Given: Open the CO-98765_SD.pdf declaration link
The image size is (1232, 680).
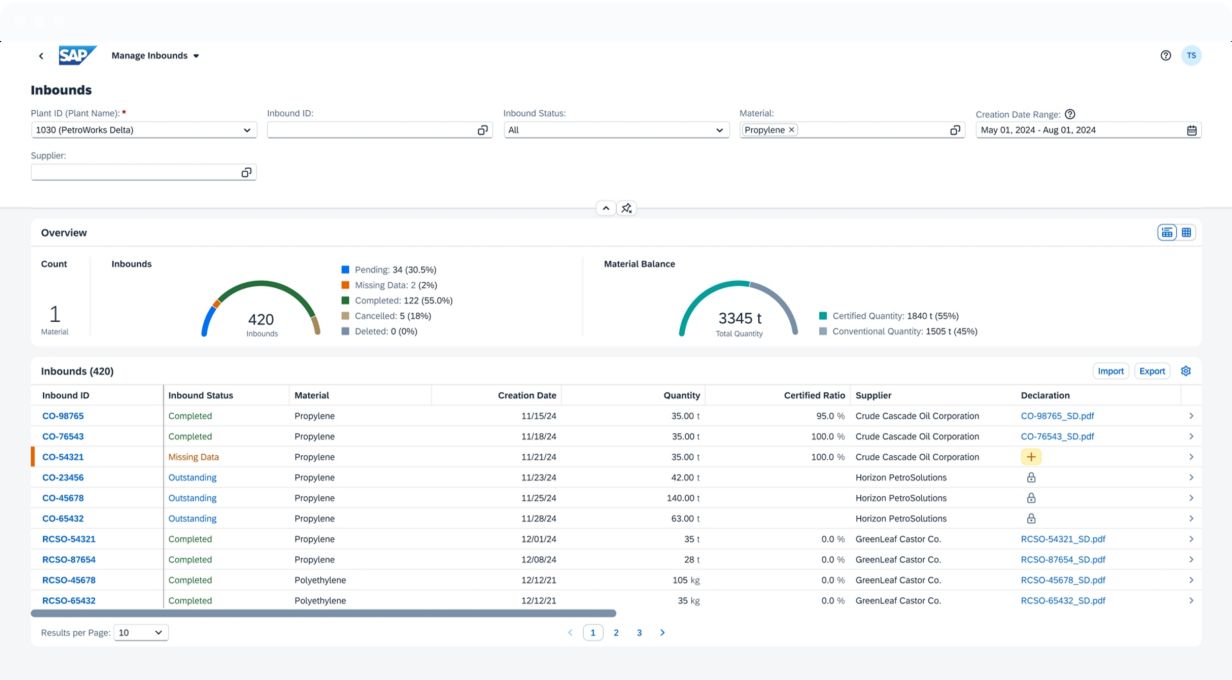Looking at the screenshot, I should click(x=1057, y=416).
